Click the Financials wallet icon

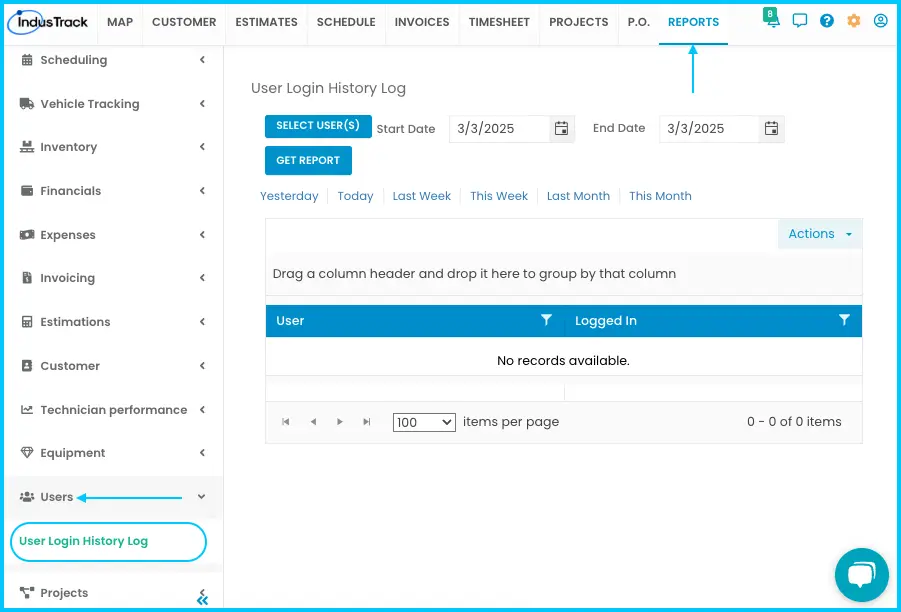coord(27,191)
